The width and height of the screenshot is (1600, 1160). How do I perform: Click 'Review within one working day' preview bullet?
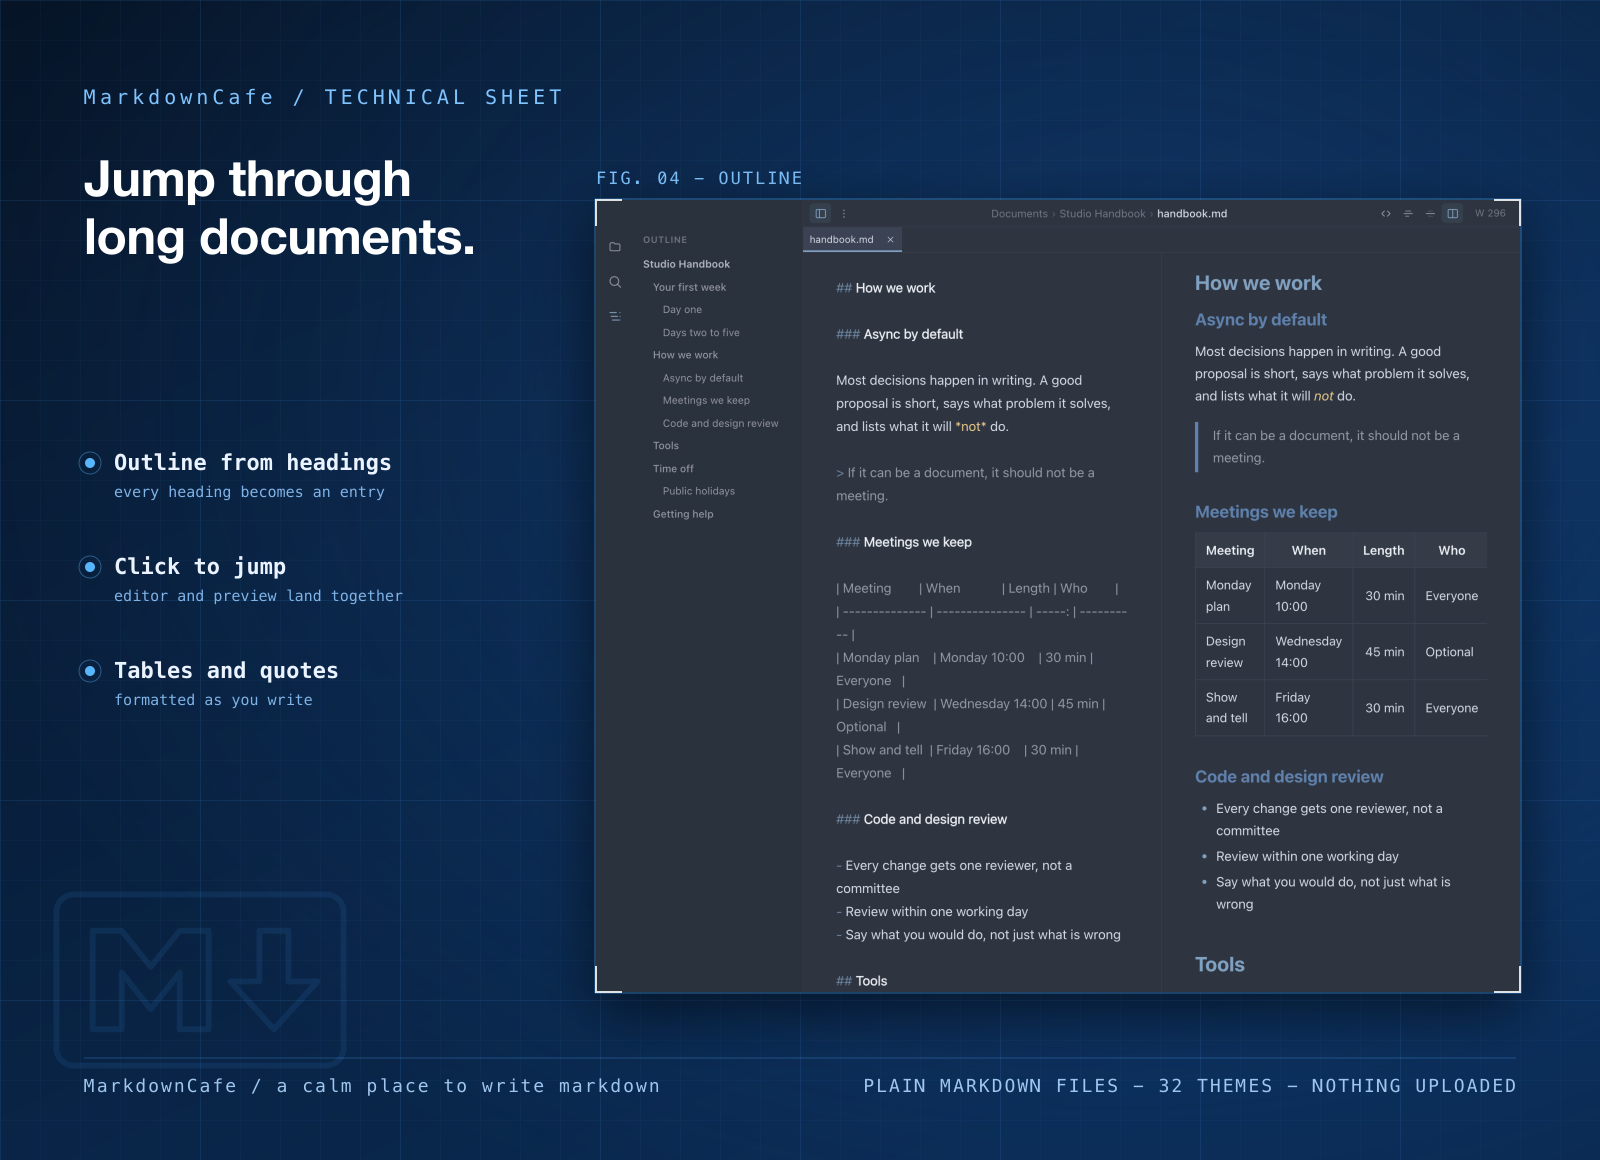click(1307, 857)
